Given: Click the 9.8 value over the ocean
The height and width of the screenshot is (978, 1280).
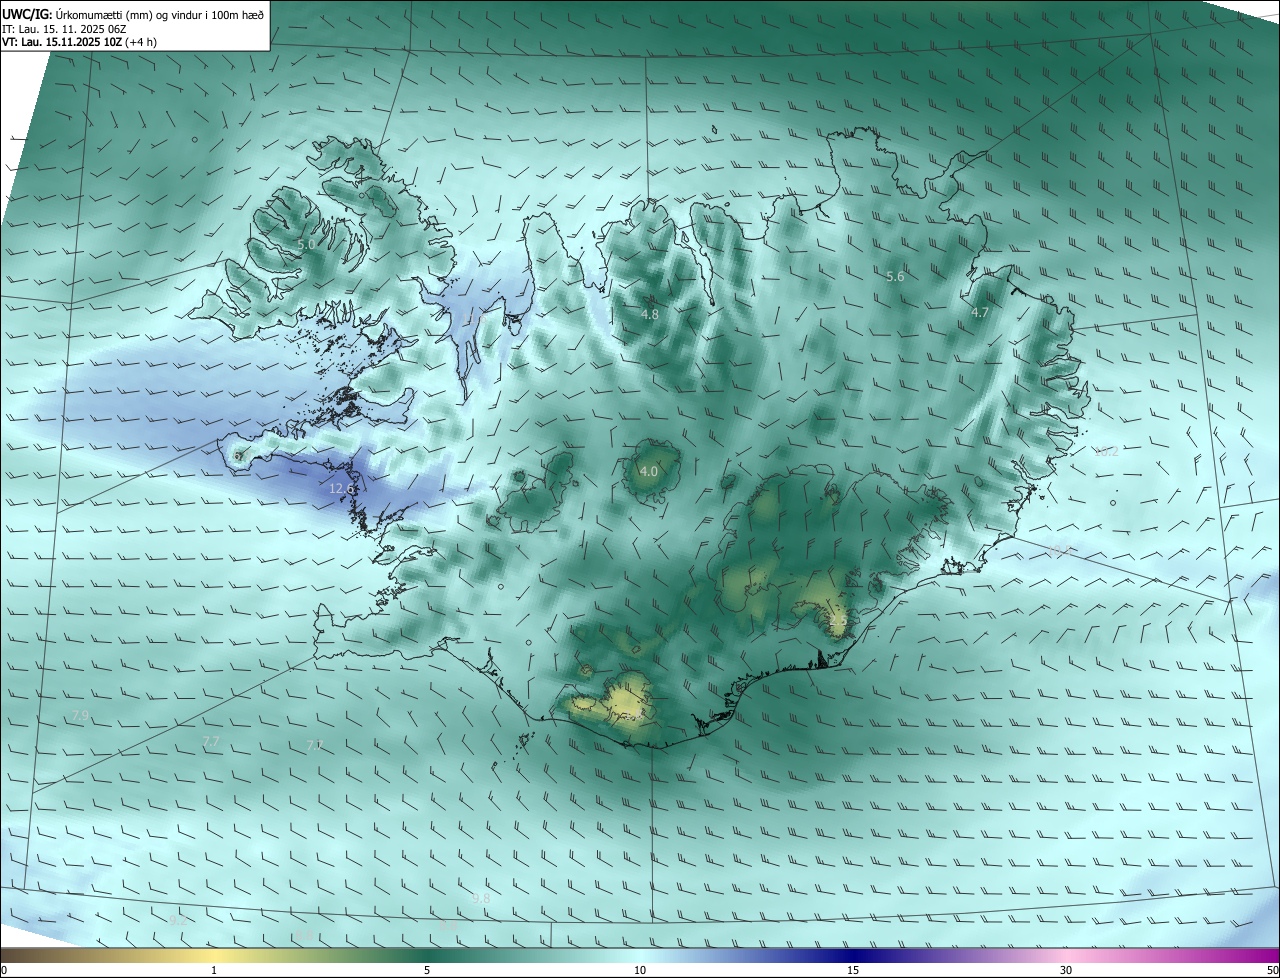Looking at the screenshot, I should (x=481, y=899).
